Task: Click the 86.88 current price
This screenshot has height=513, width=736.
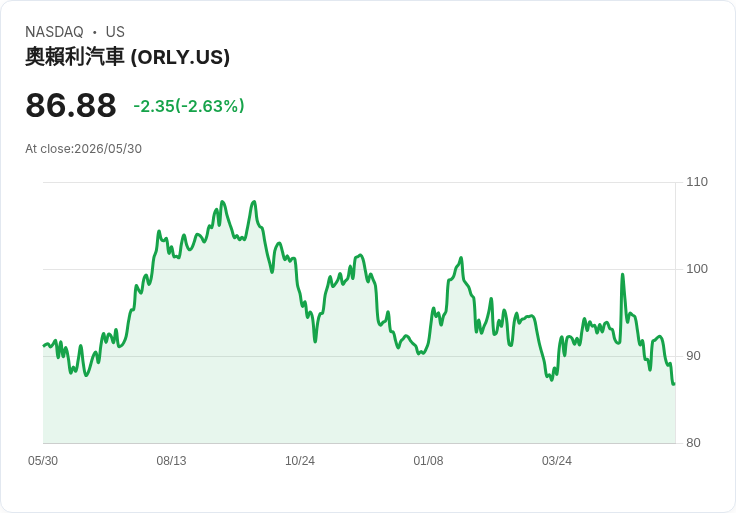Action: coord(71,105)
